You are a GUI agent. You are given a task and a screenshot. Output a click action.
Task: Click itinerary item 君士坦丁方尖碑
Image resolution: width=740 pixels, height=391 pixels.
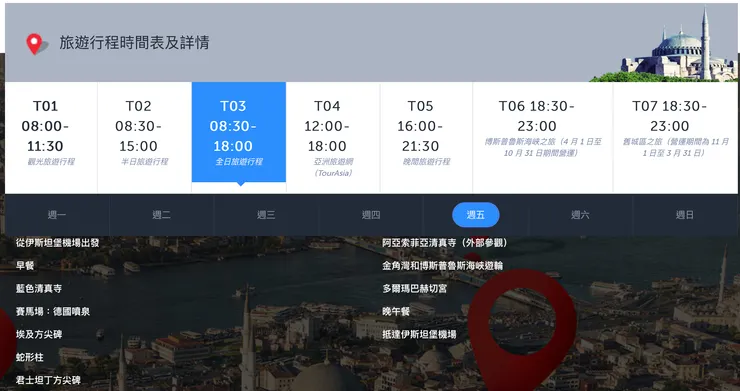point(48,380)
